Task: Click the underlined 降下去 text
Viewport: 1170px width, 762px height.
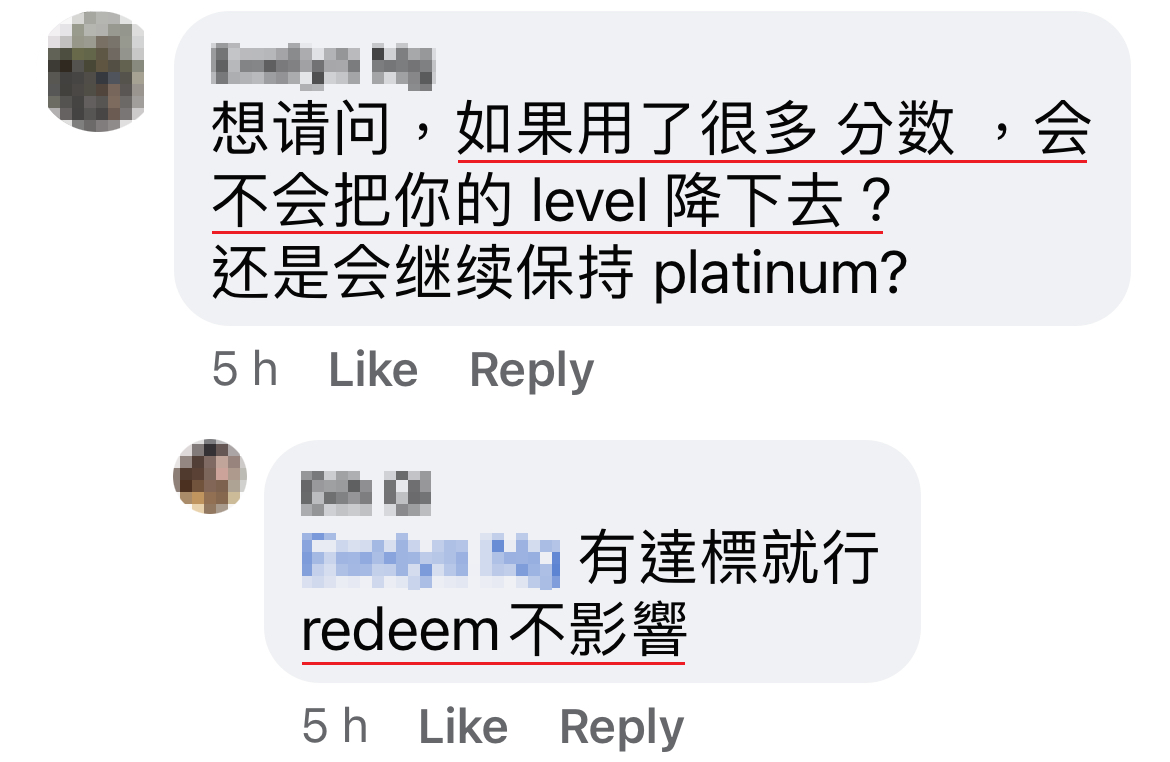Action: pyautogui.click(x=754, y=202)
